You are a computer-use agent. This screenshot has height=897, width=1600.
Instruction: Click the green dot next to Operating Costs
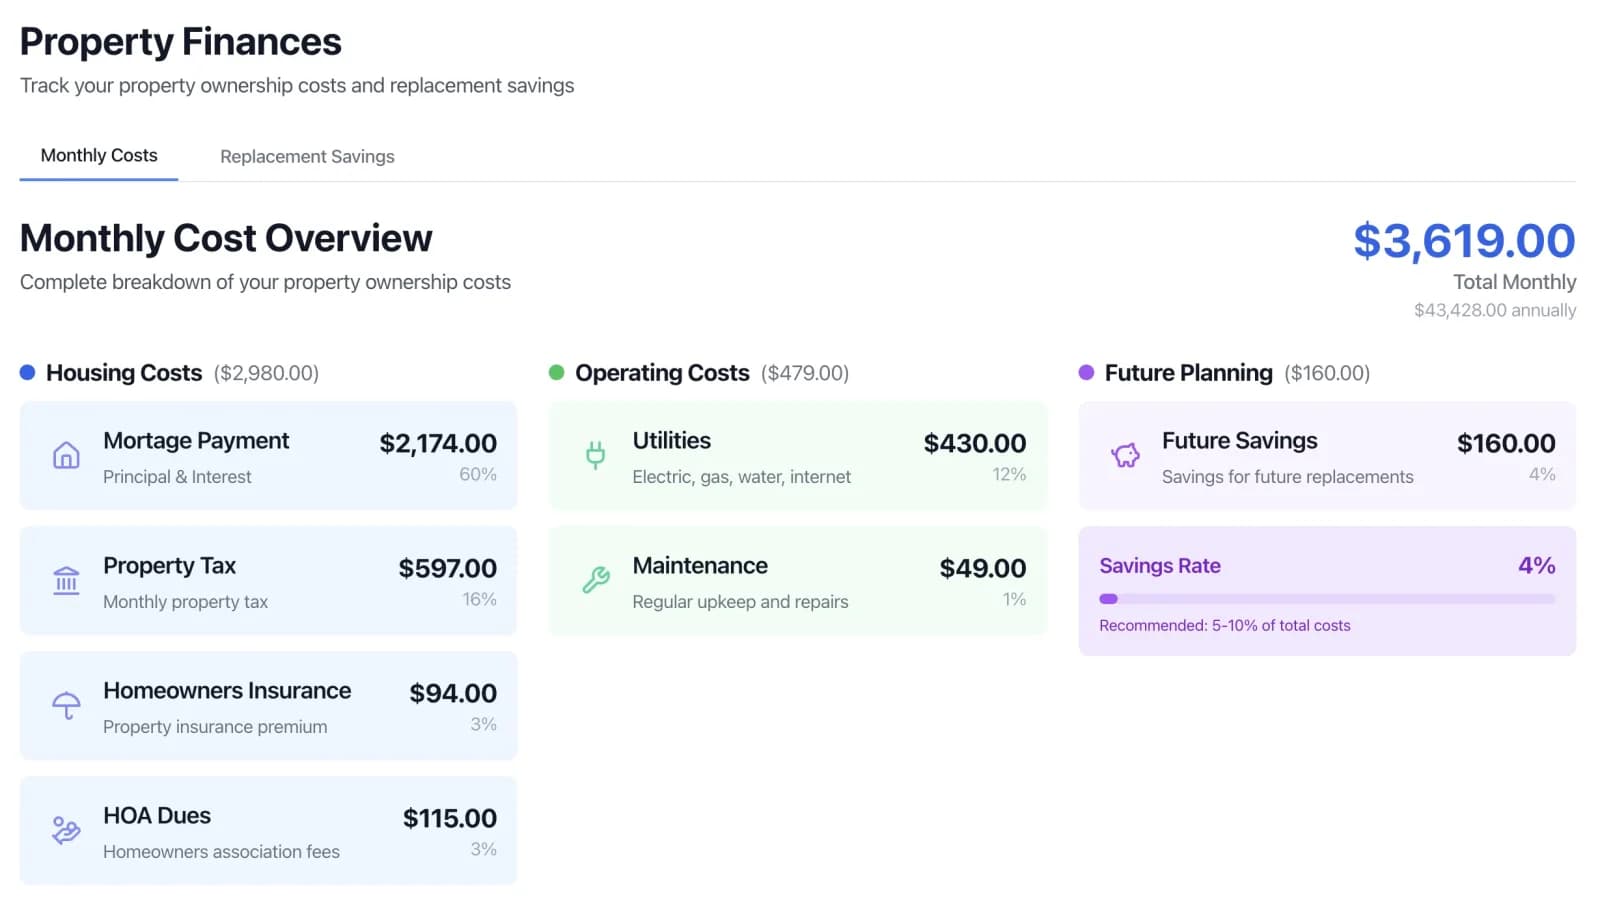tap(557, 373)
